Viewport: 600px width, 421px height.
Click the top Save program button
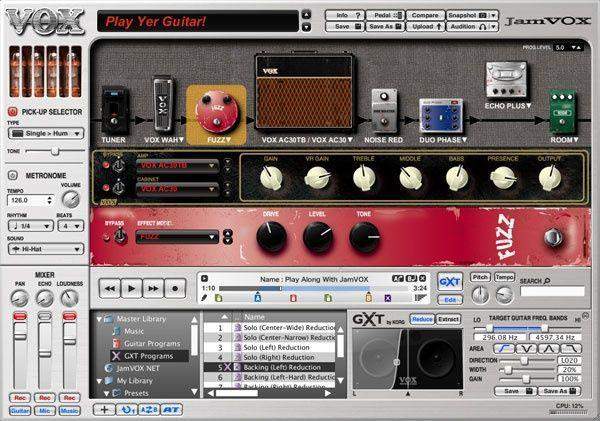pos(344,26)
